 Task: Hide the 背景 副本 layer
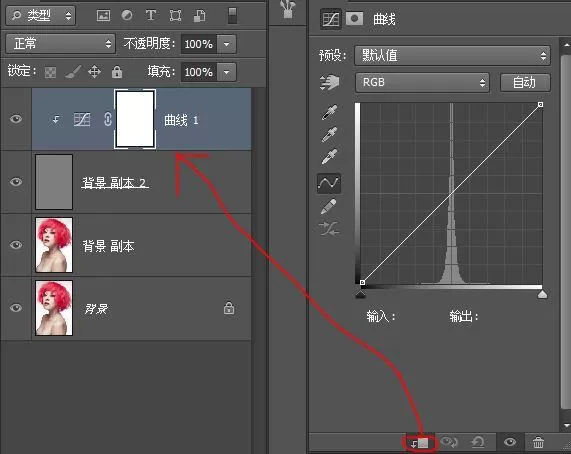pyautogui.click(x=16, y=245)
